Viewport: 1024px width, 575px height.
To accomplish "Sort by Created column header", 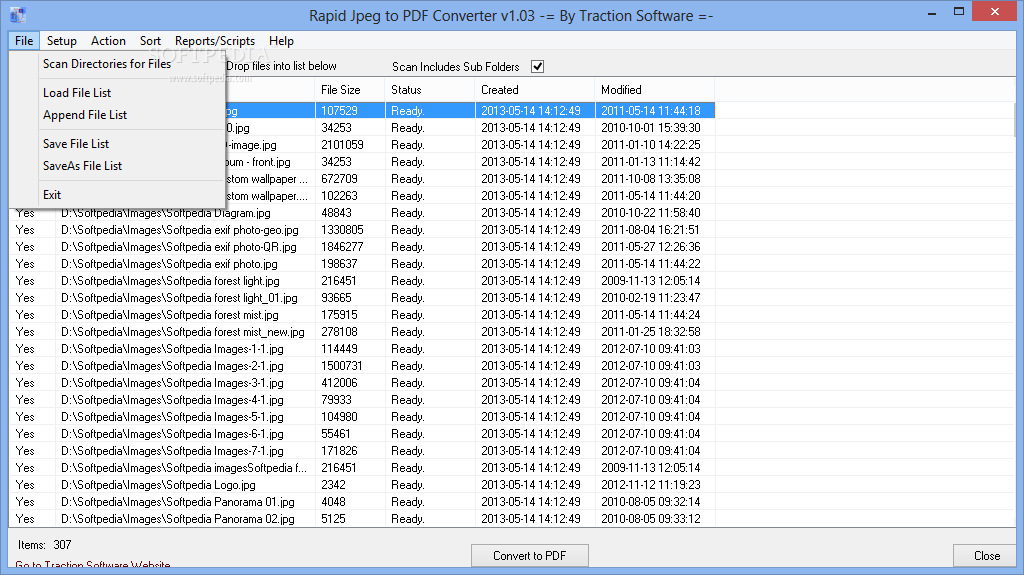I will pyautogui.click(x=535, y=90).
